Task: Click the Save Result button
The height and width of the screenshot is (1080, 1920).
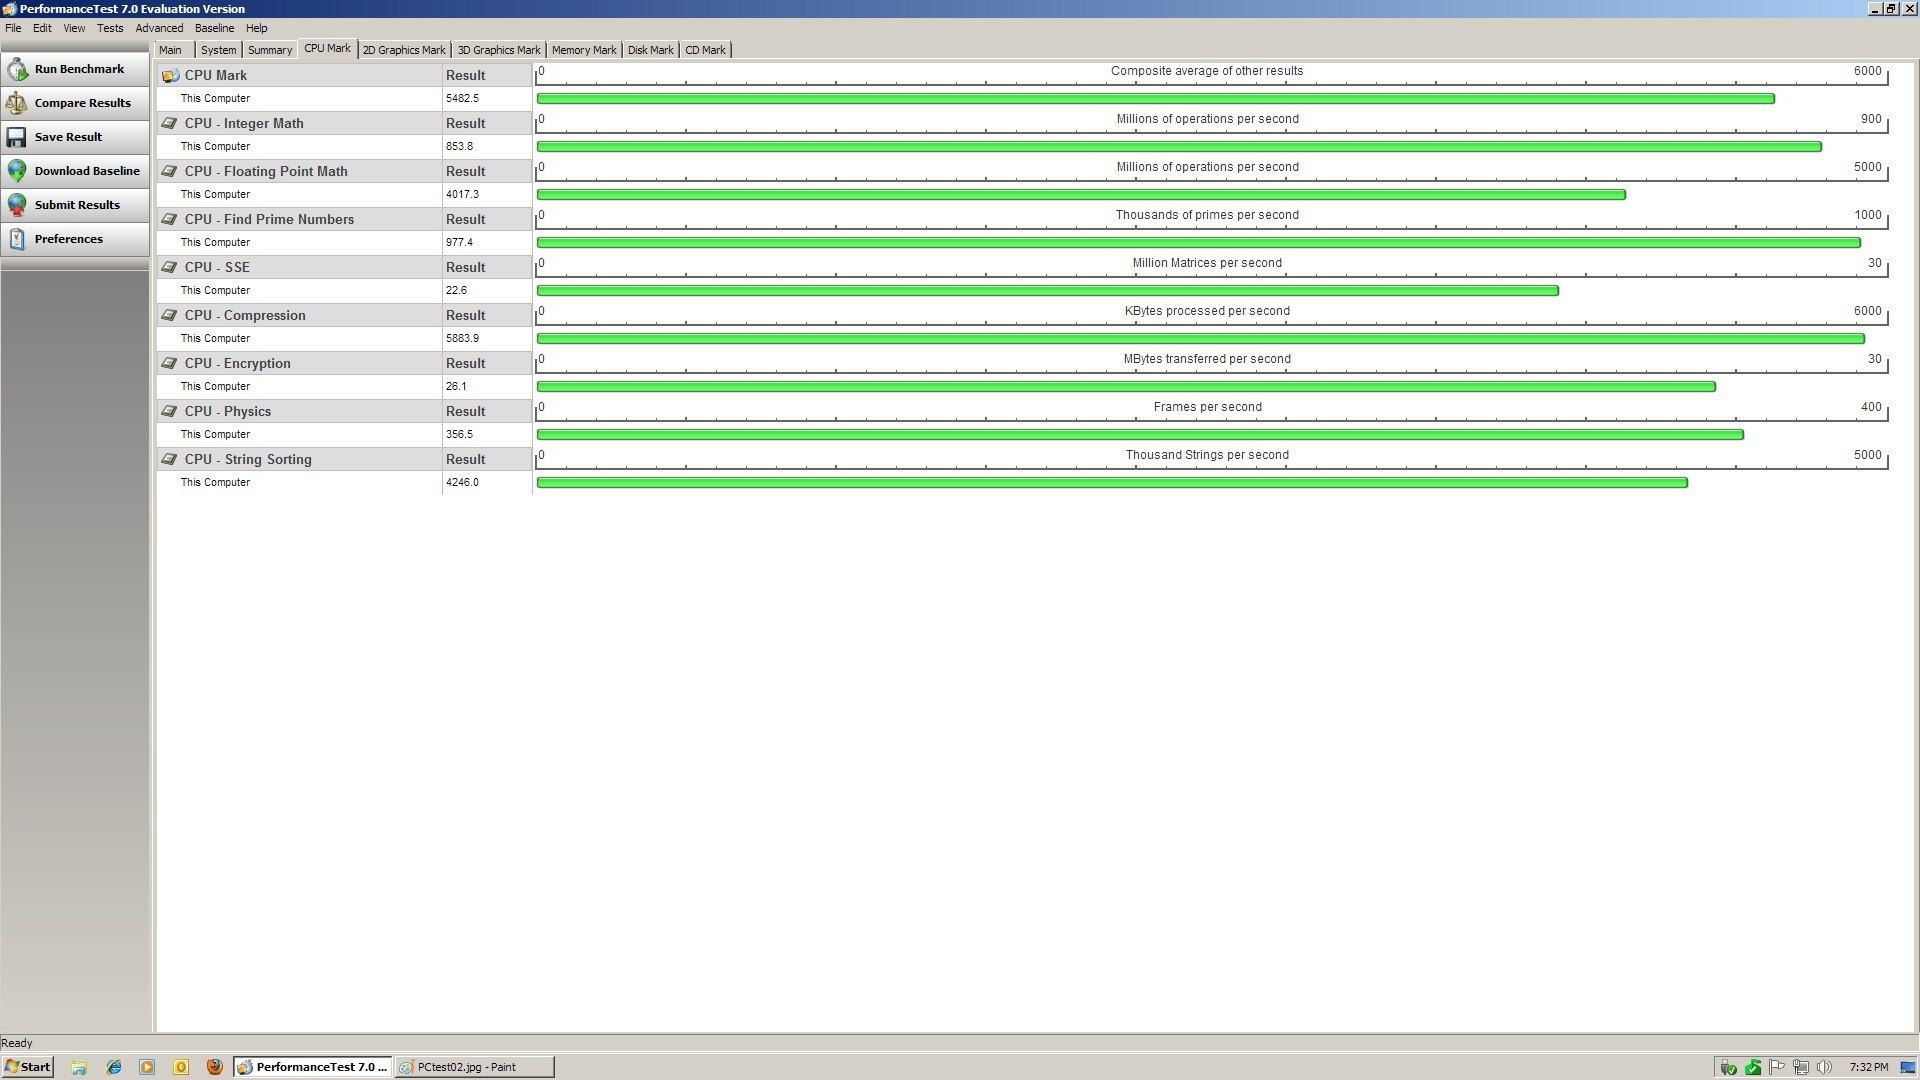Action: tap(75, 137)
